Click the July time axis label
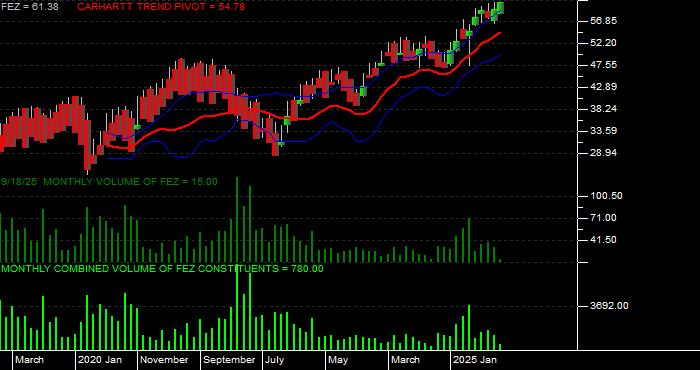The image size is (700, 370). tap(274, 360)
